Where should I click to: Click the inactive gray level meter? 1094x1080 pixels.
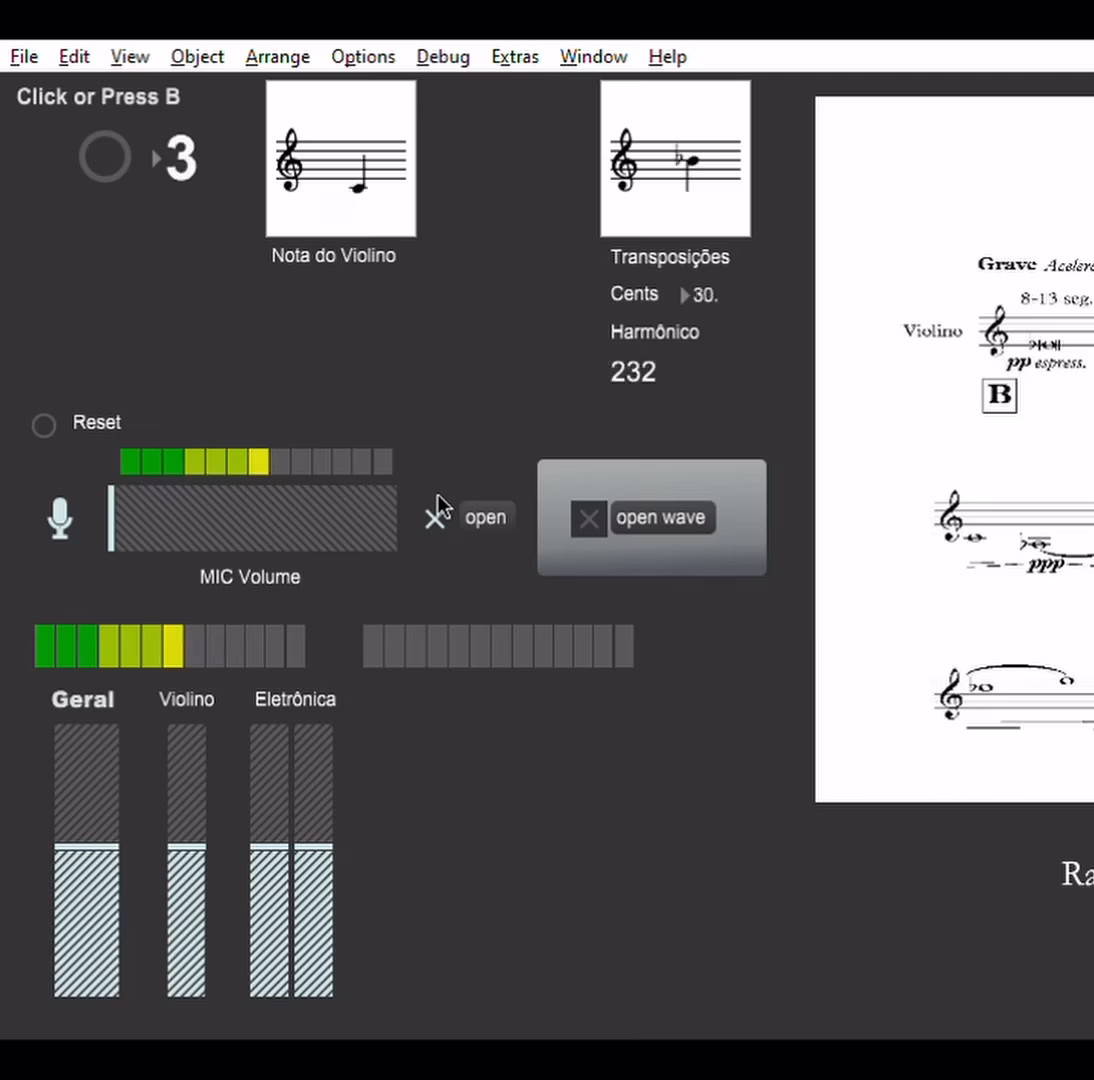coord(498,646)
